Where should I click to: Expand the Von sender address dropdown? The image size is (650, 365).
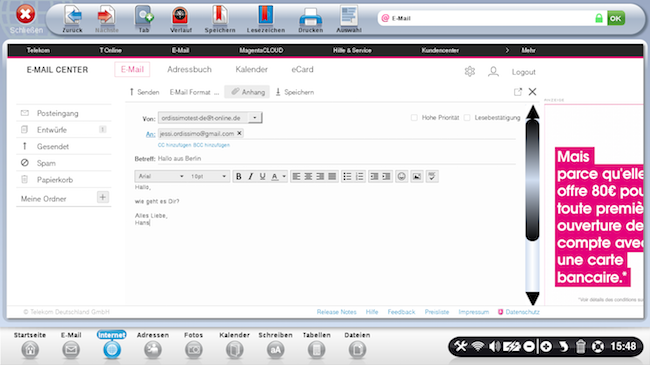point(255,118)
